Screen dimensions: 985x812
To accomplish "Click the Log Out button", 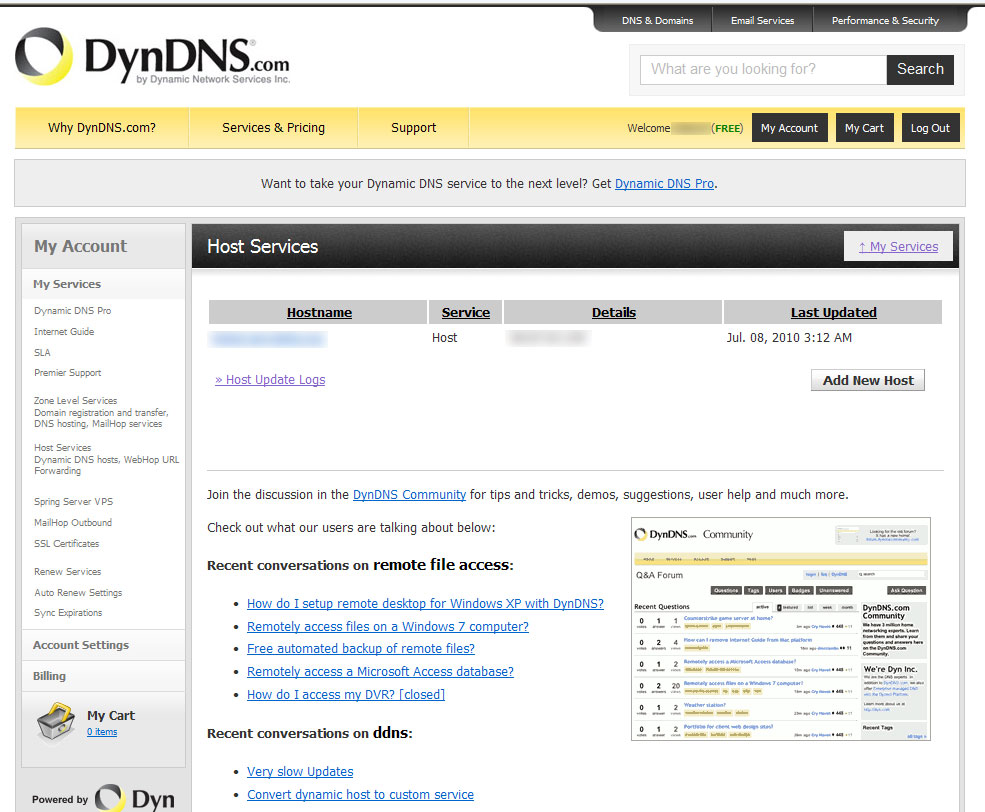I will (x=930, y=128).
